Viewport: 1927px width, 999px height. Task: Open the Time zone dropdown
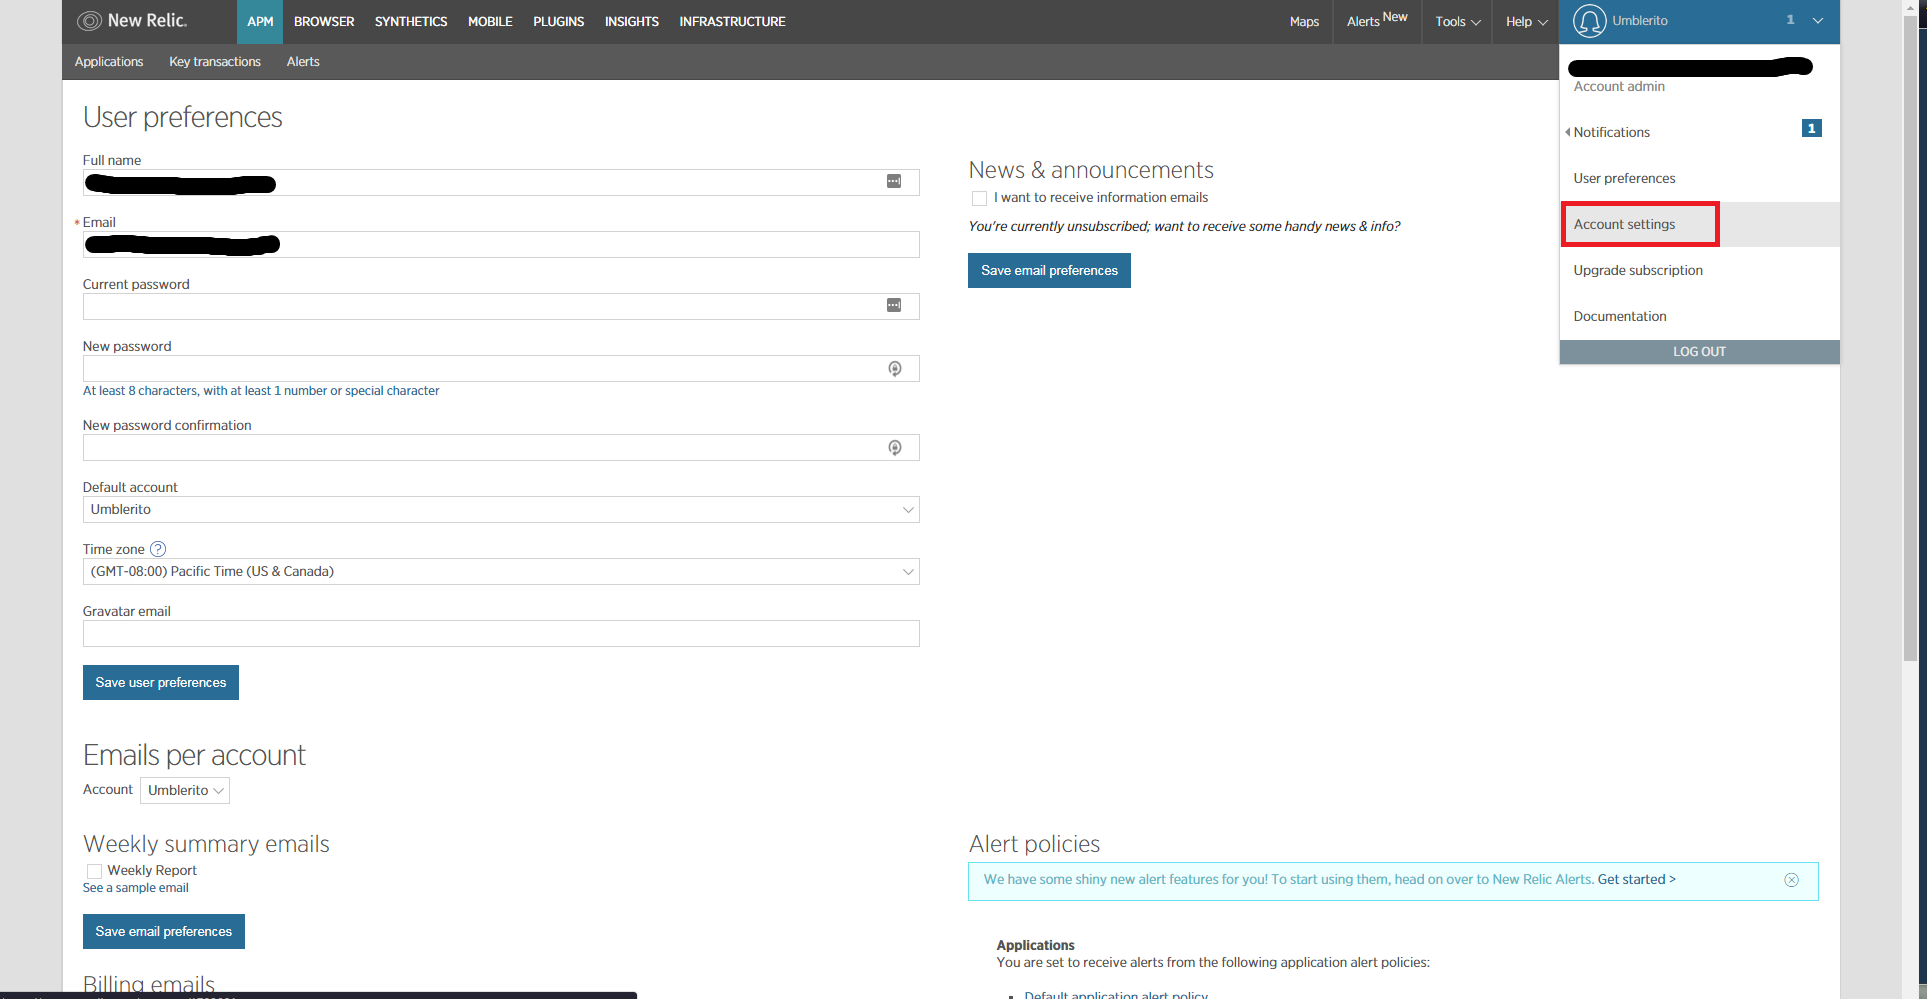[x=501, y=572]
